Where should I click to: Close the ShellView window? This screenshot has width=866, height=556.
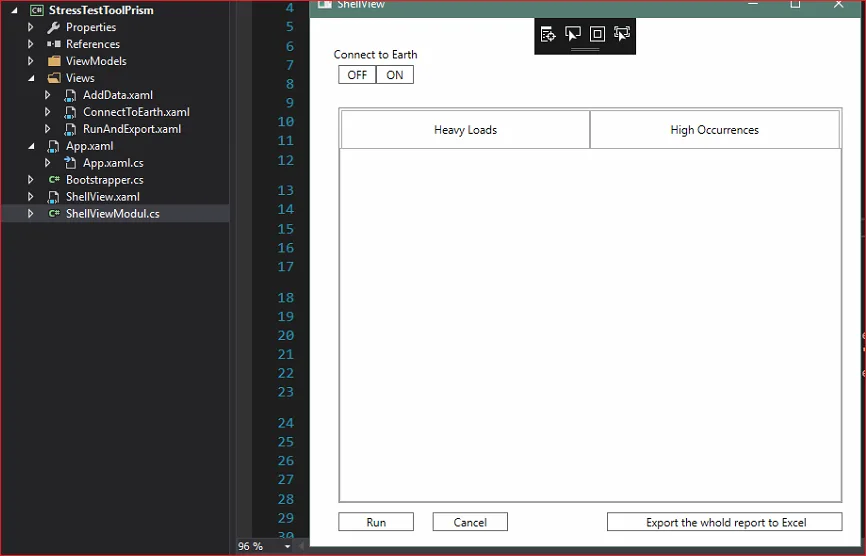coord(838,4)
